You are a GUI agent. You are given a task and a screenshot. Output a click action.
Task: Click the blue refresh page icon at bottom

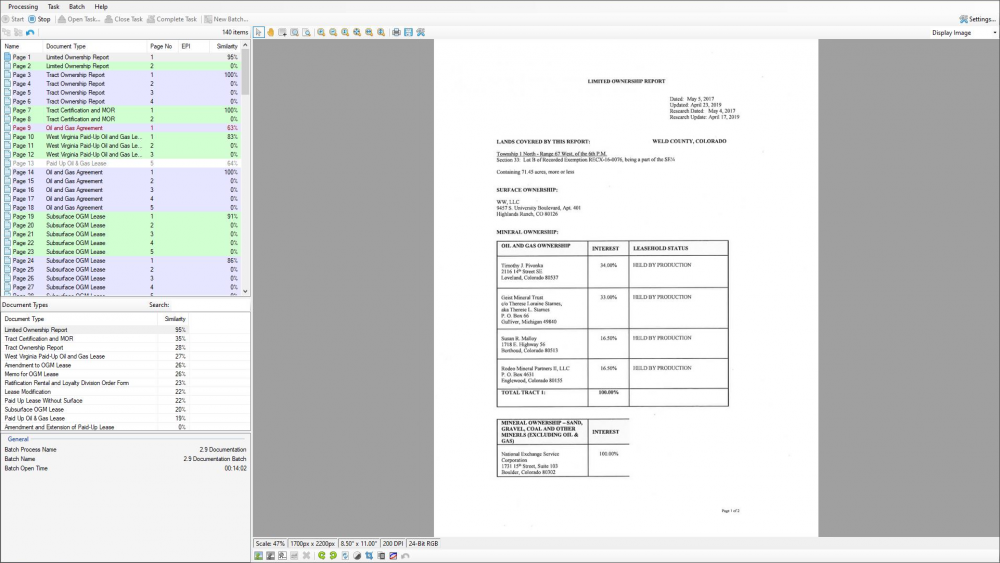pos(345,555)
